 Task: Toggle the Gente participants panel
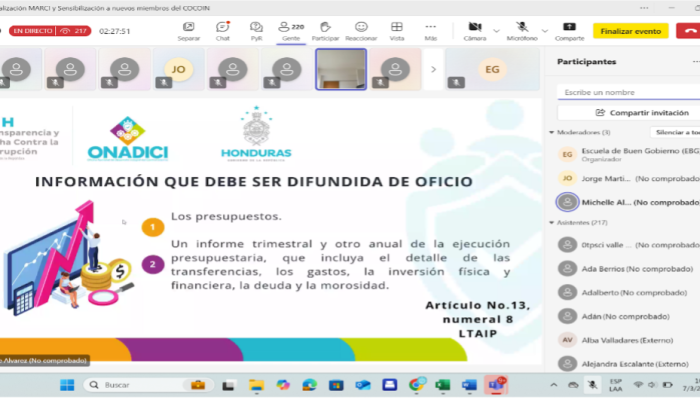[291, 31]
